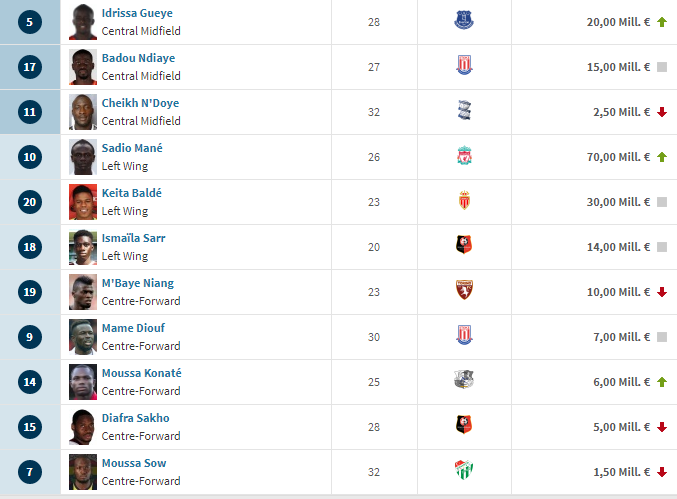Image resolution: width=677 pixels, height=499 pixels.
Task: Open Idrissa Gueye's player profile link
Action: [137, 13]
